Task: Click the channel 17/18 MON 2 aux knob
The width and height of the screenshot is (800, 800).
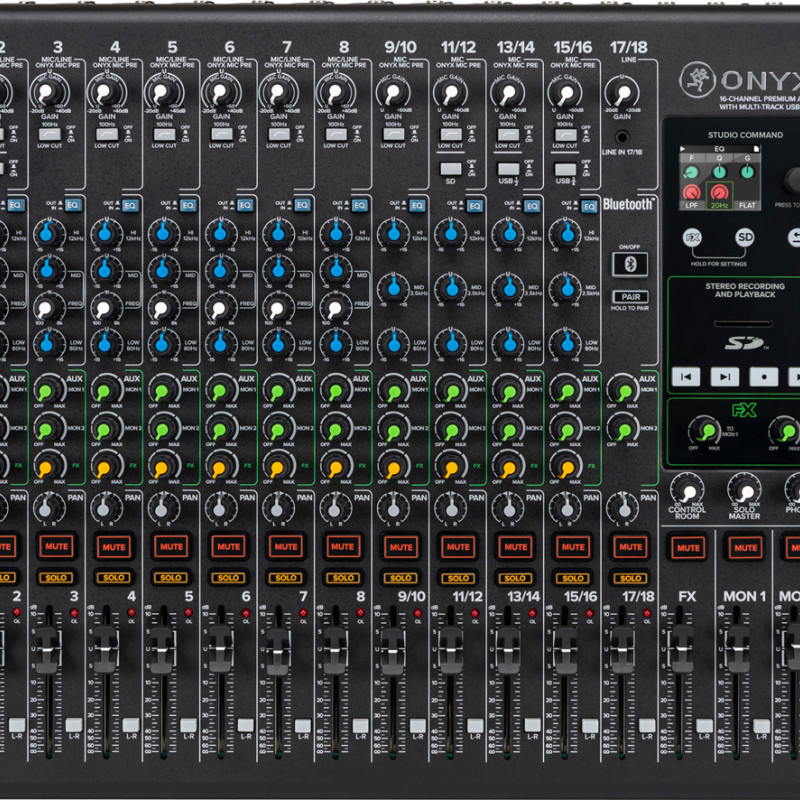Action: coord(622,430)
